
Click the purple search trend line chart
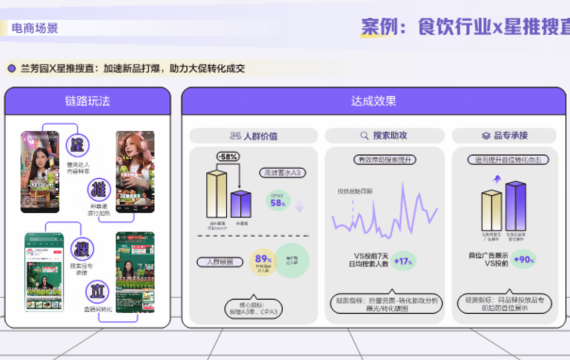385,211
